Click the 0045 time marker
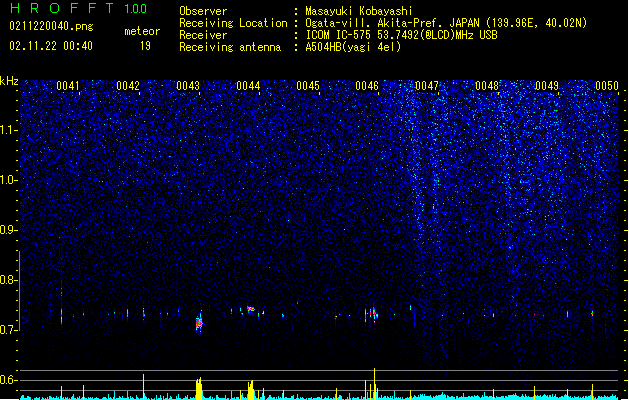 coord(308,86)
